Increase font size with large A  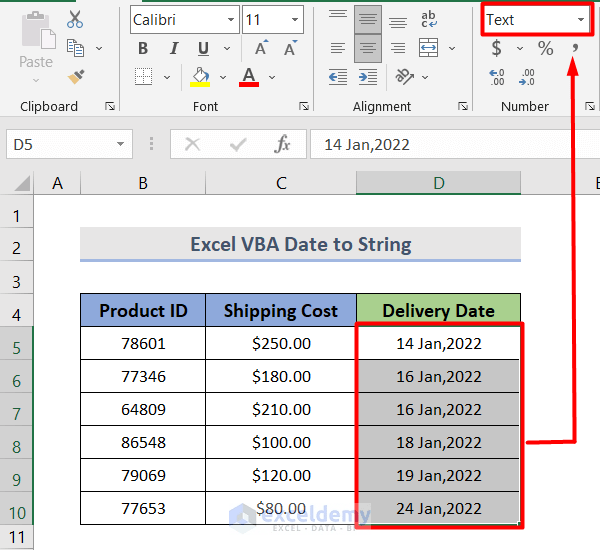(x=261, y=48)
